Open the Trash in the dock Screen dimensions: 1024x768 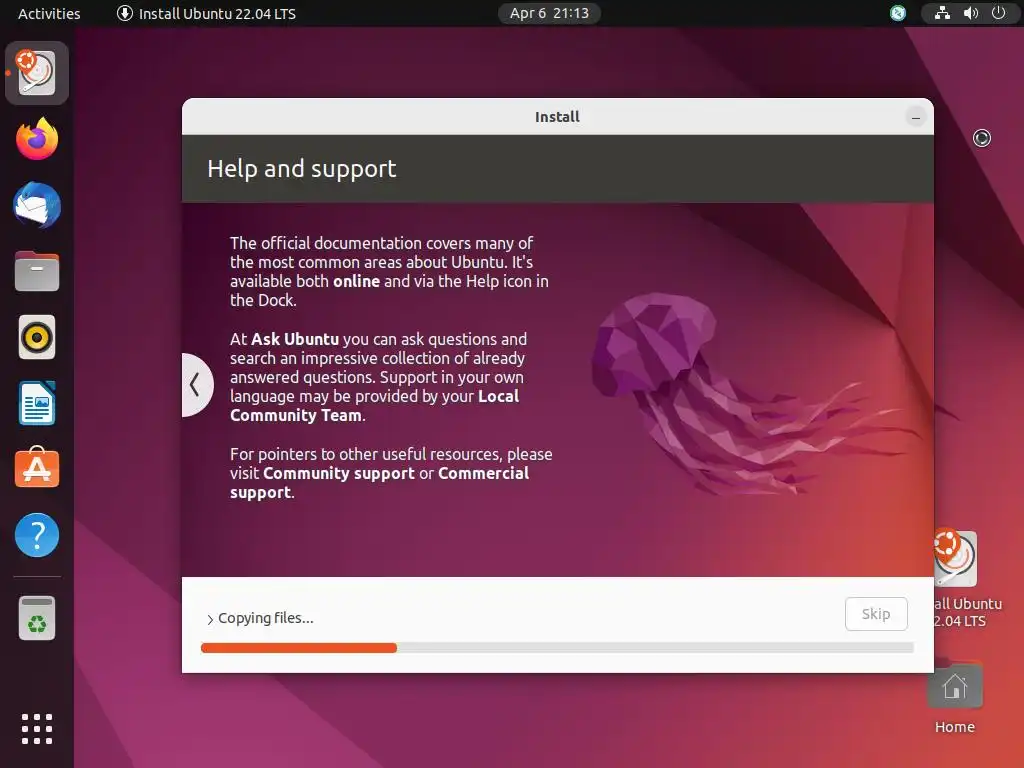pyautogui.click(x=37, y=618)
